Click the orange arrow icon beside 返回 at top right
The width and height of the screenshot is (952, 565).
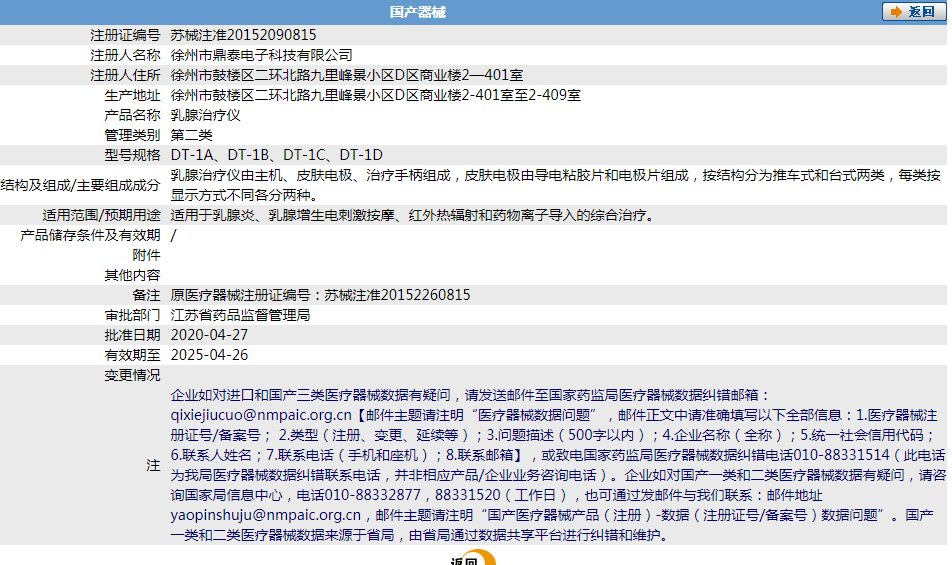click(x=894, y=12)
